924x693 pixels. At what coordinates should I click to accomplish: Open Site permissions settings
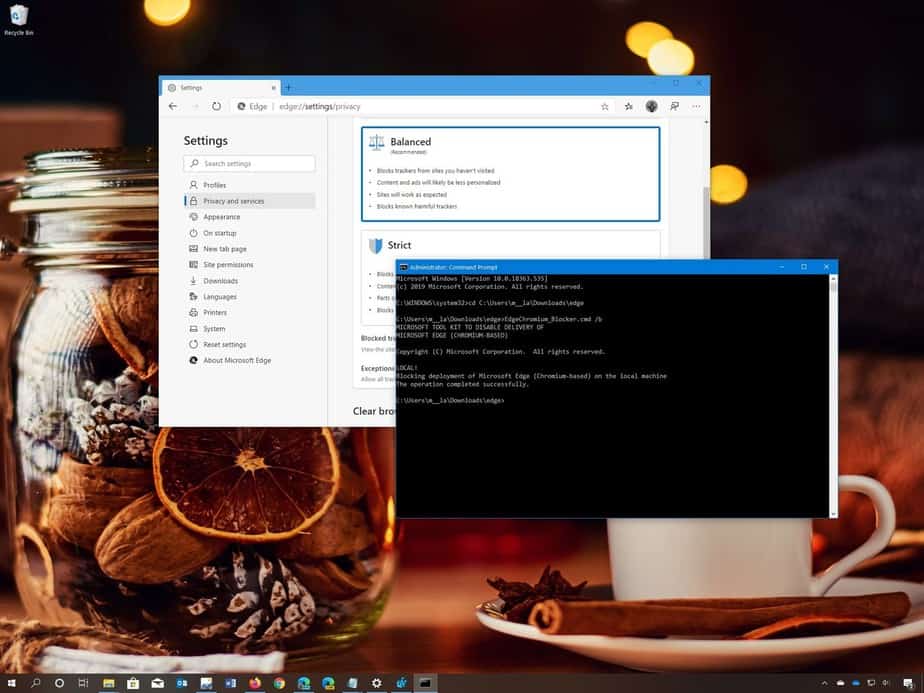[249, 265]
